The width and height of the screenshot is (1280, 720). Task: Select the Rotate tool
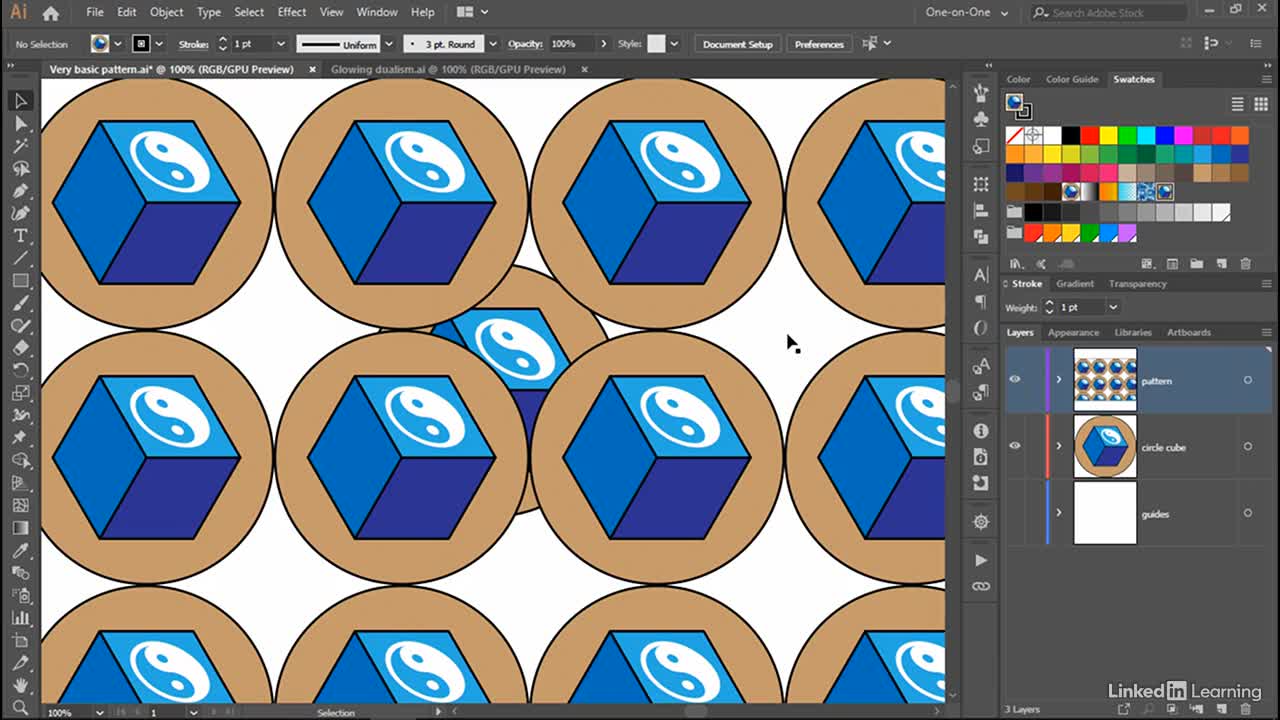pyautogui.click(x=20, y=370)
